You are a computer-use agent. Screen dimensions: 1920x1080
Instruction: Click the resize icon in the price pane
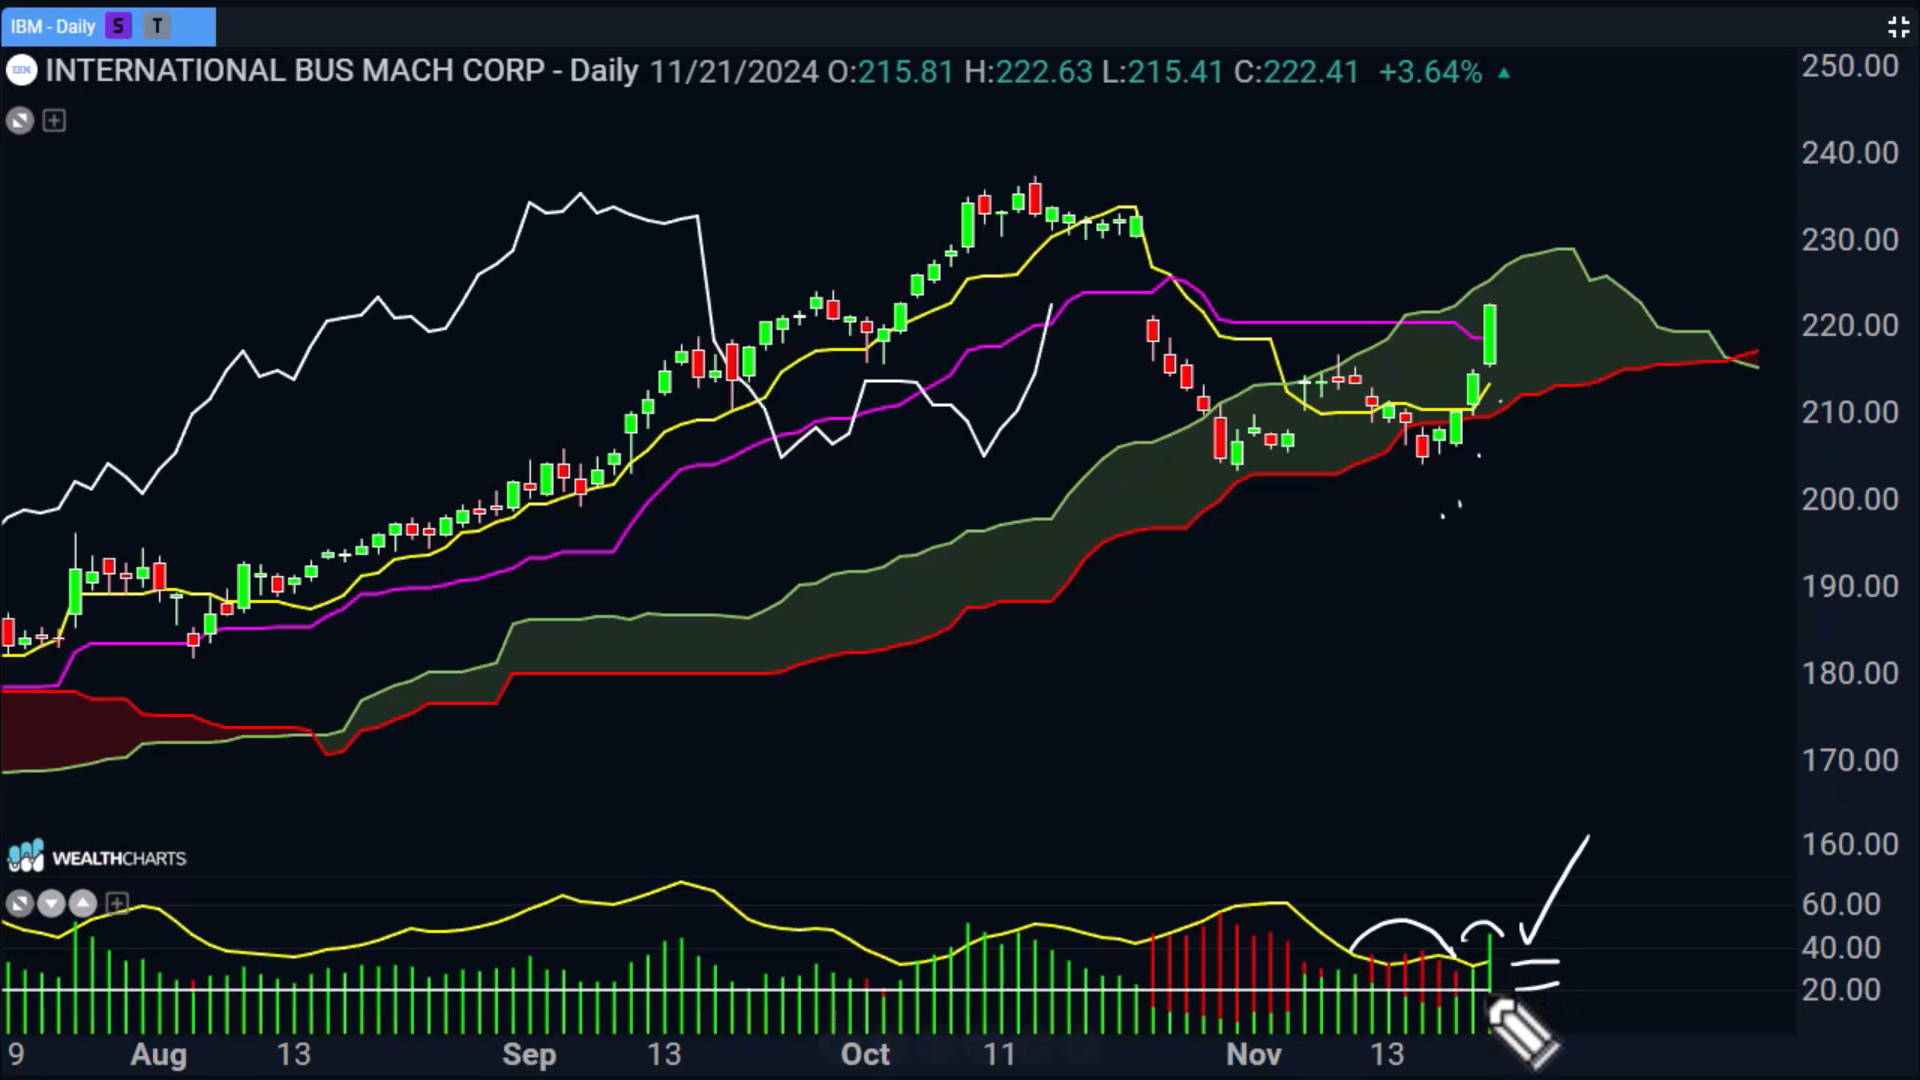pyautogui.click(x=20, y=121)
